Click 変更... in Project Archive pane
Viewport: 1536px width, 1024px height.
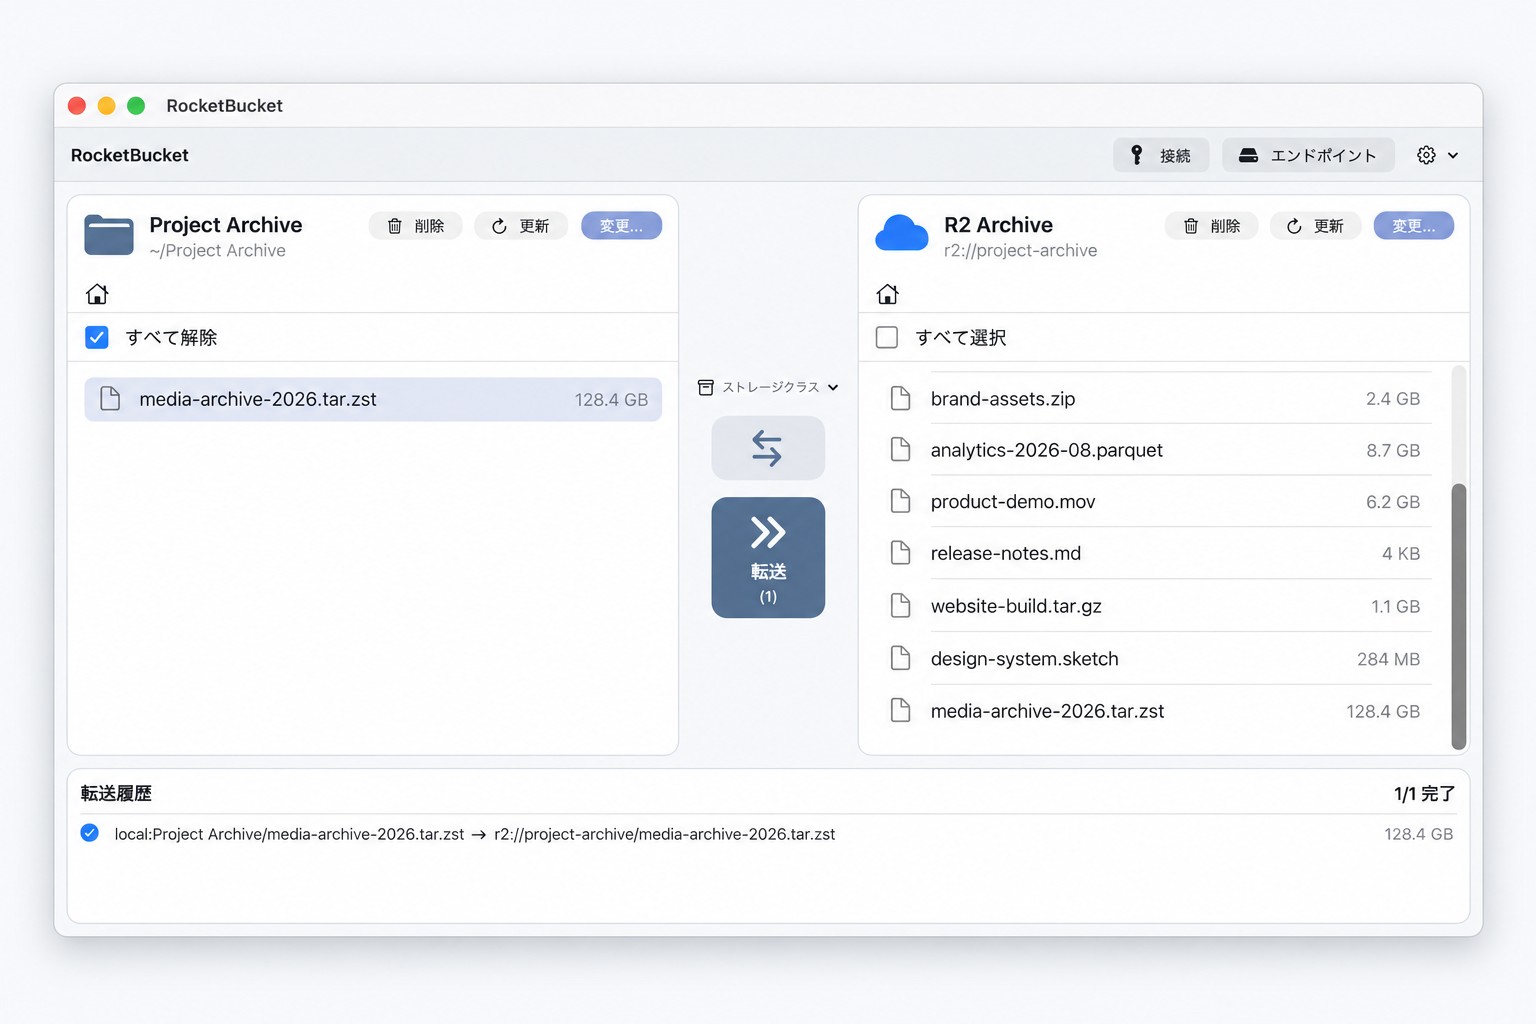(x=621, y=226)
